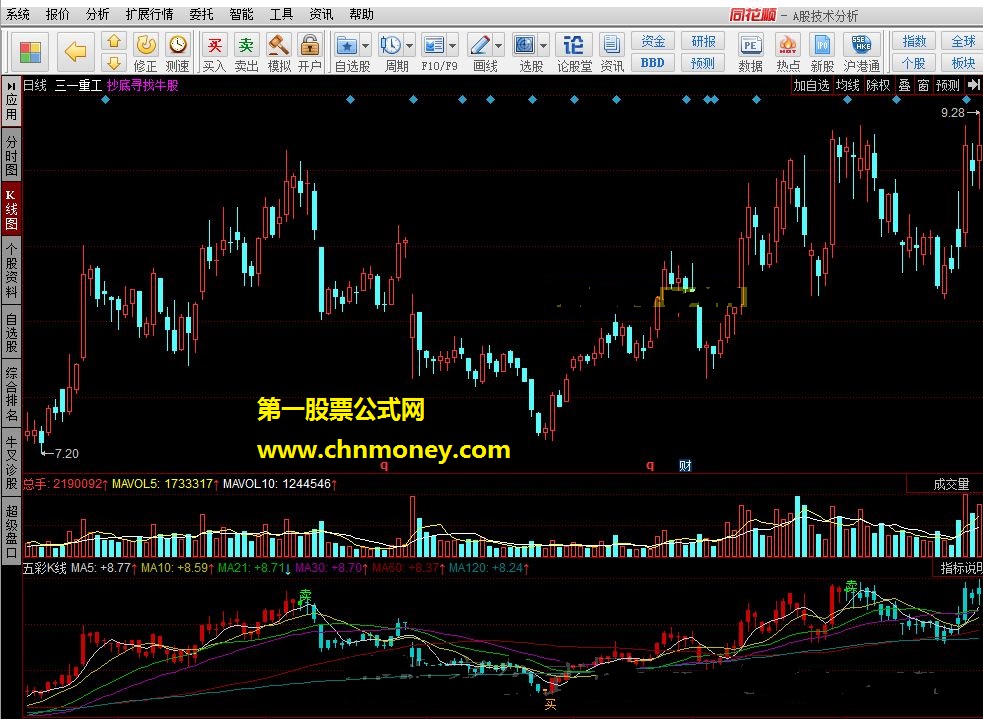Click the yellow up arrow button
Screen dimensions: 983x719
pos(113,41)
